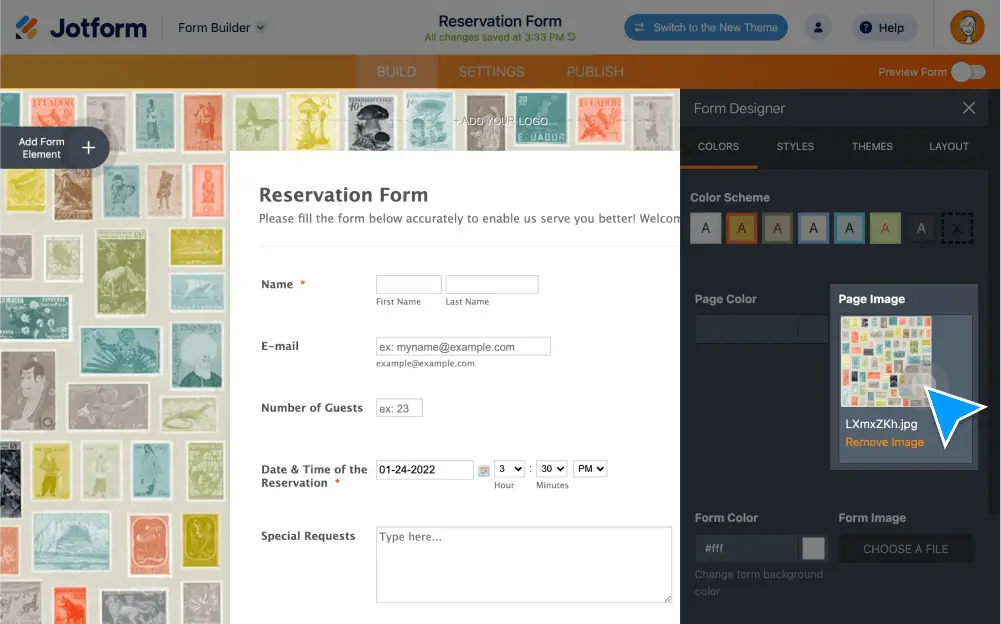Open Add Form Element with the plus icon
This screenshot has height=624, width=1001.
pyautogui.click(x=86, y=147)
